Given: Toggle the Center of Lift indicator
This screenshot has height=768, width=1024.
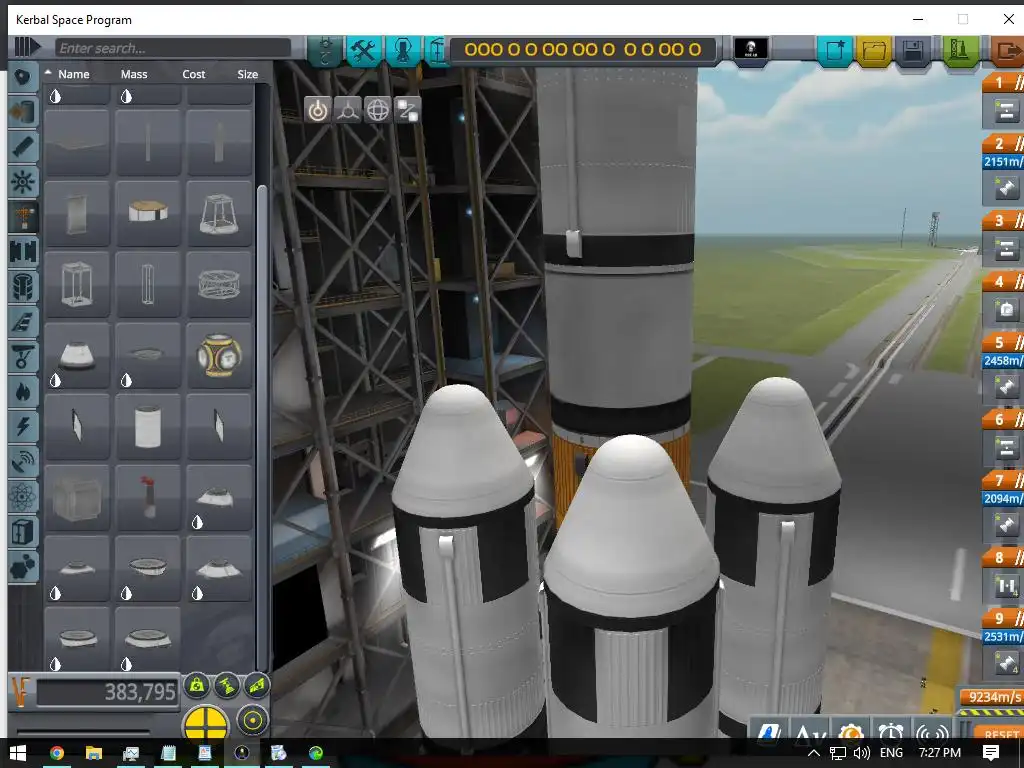Looking at the screenshot, I should 257,685.
